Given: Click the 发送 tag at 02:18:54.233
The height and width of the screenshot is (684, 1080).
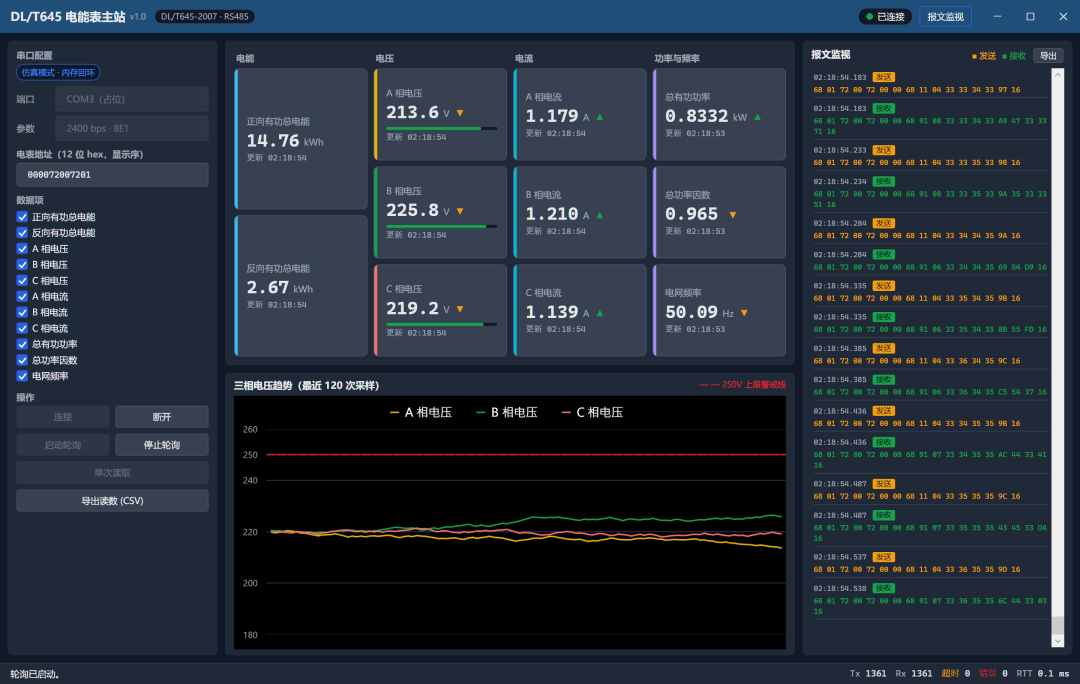Looking at the screenshot, I should [884, 150].
